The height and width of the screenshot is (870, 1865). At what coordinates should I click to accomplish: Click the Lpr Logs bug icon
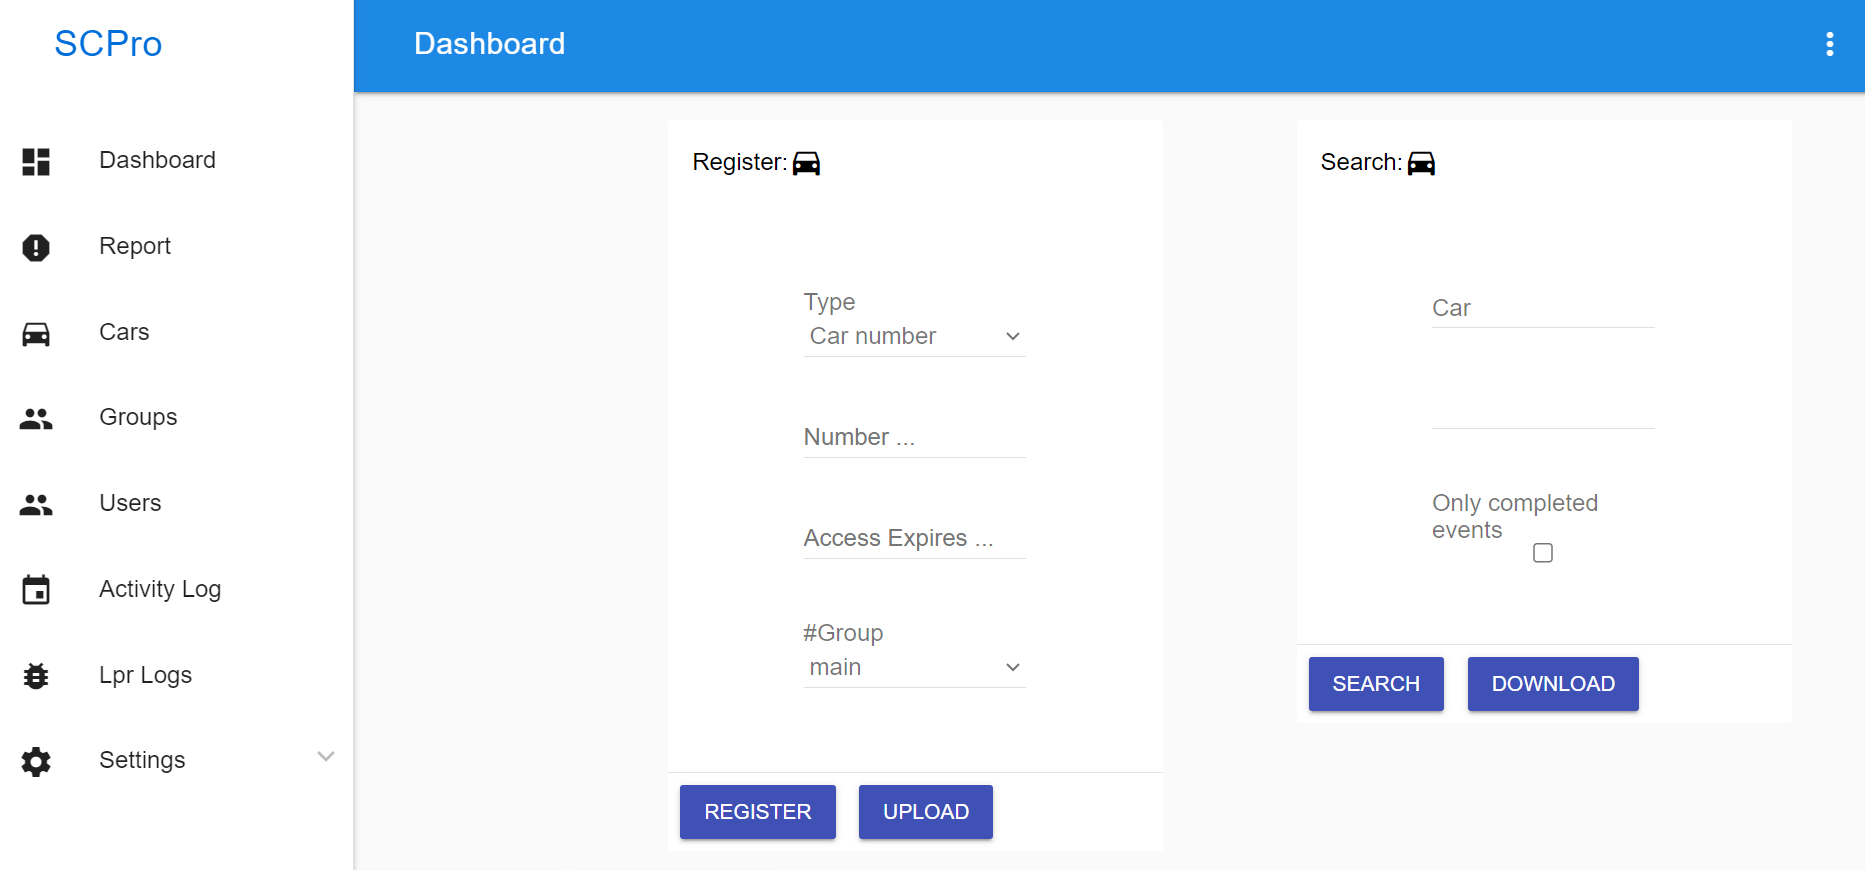point(36,676)
